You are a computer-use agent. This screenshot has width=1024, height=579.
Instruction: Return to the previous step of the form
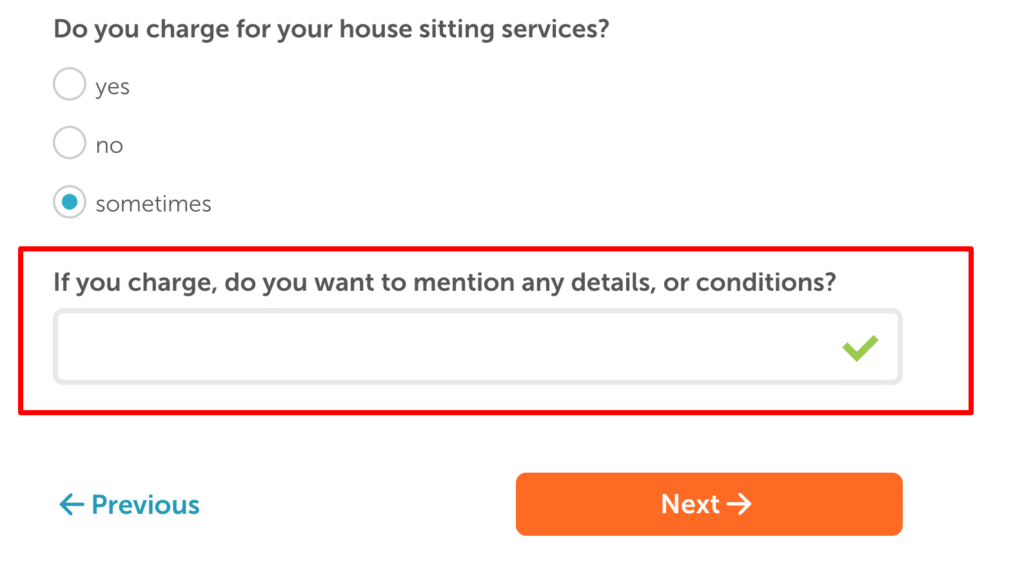129,505
